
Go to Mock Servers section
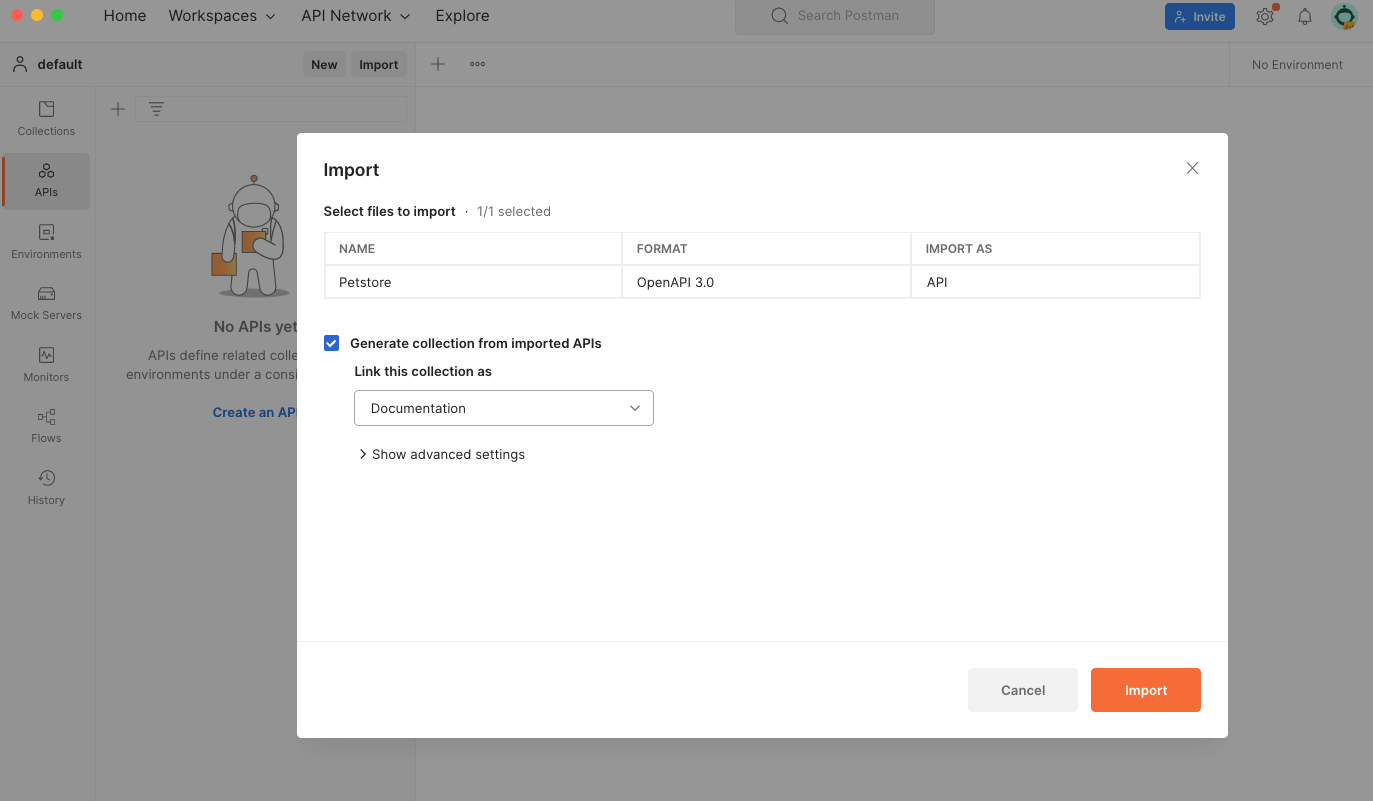[45, 302]
